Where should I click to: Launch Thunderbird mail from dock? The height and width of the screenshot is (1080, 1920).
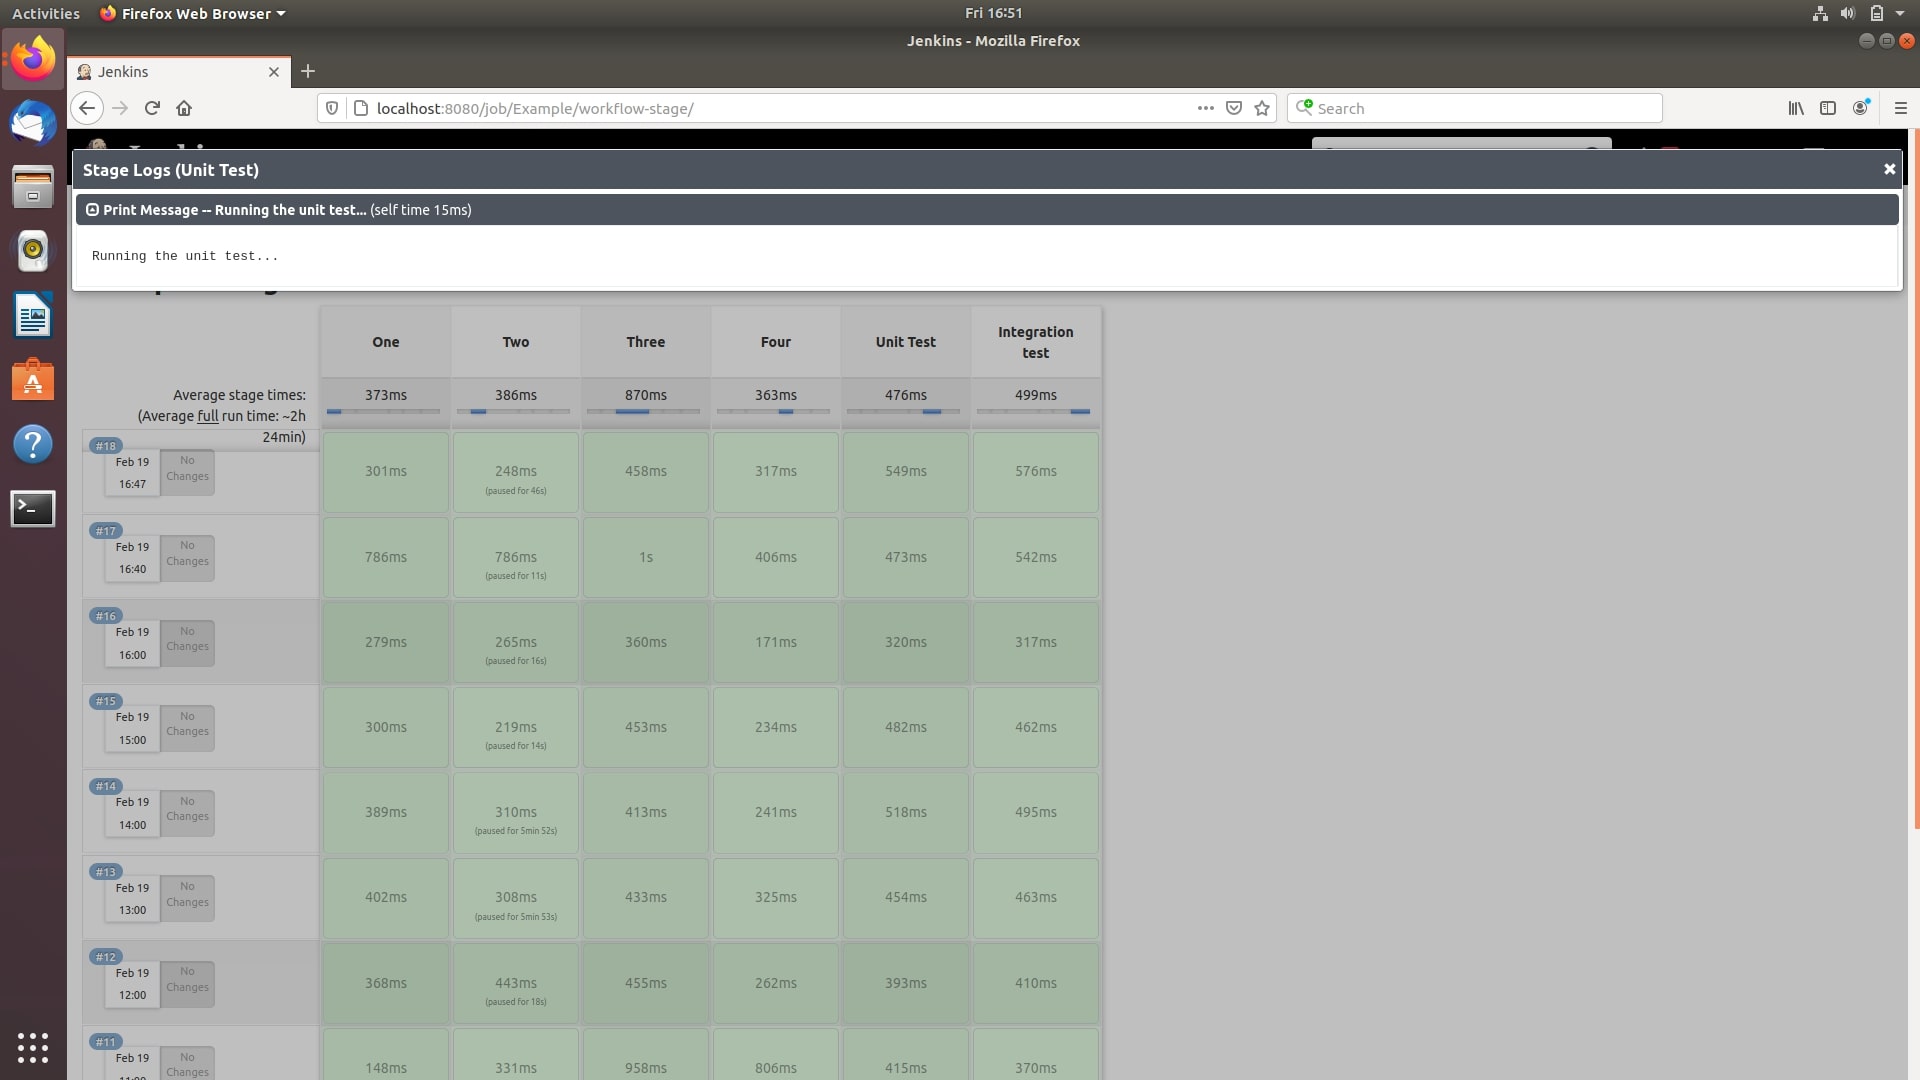point(32,123)
